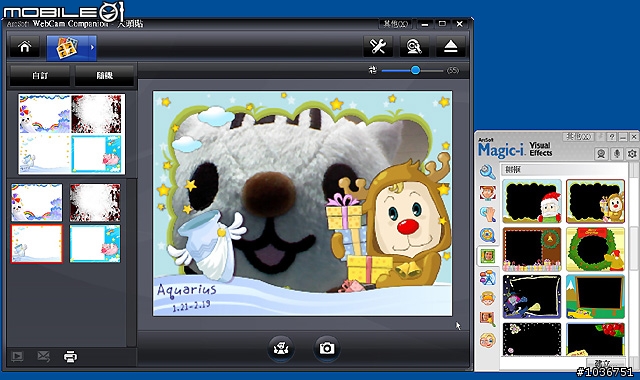
Task: Select the magnifier zoom effect in Magic-i sidebar
Action: click(x=487, y=172)
